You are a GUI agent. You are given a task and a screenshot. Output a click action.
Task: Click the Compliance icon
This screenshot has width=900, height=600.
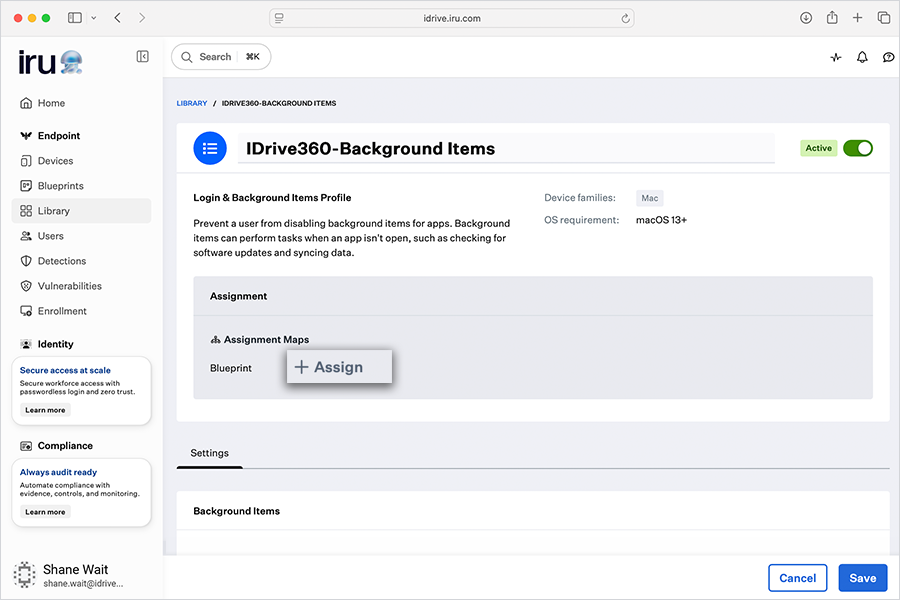[x=26, y=446]
